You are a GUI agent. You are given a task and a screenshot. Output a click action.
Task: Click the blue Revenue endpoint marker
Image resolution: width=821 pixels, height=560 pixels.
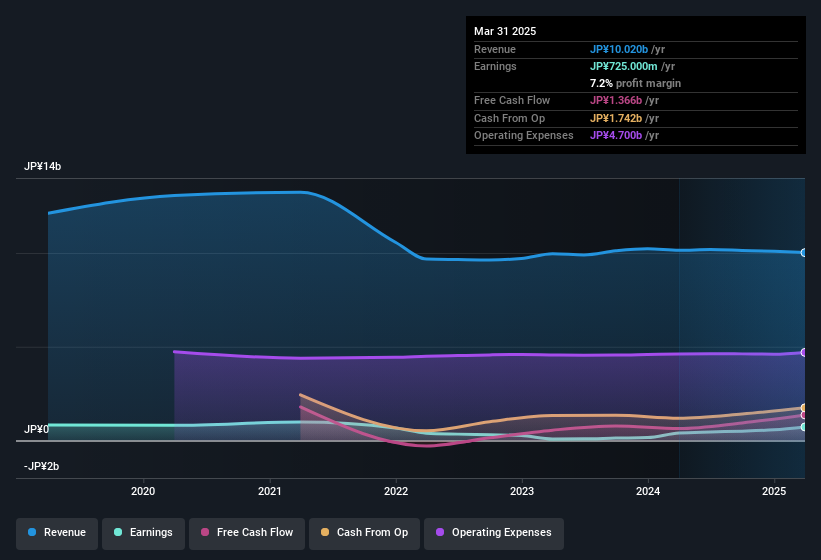(804, 253)
